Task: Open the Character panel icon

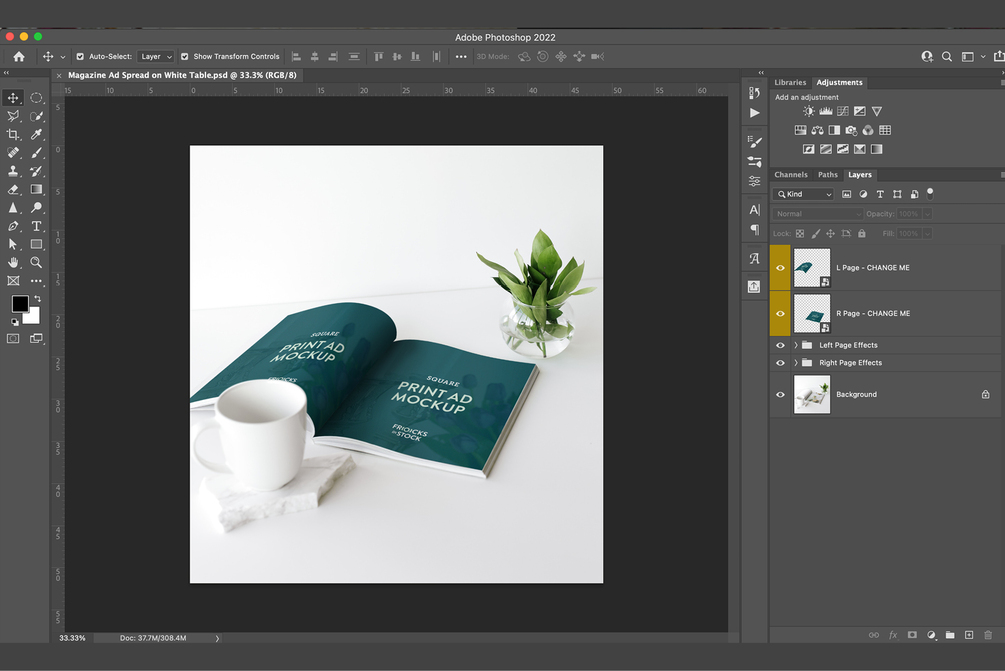Action: coord(754,210)
